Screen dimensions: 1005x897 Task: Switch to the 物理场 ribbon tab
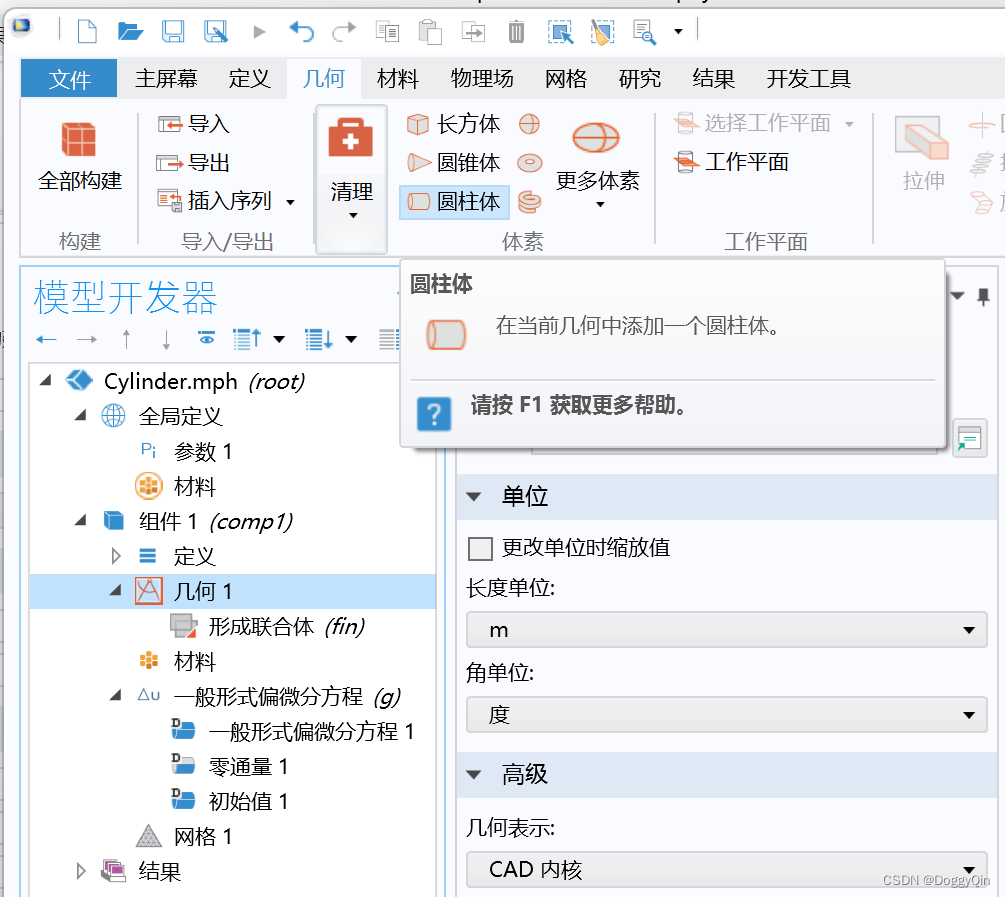[482, 79]
